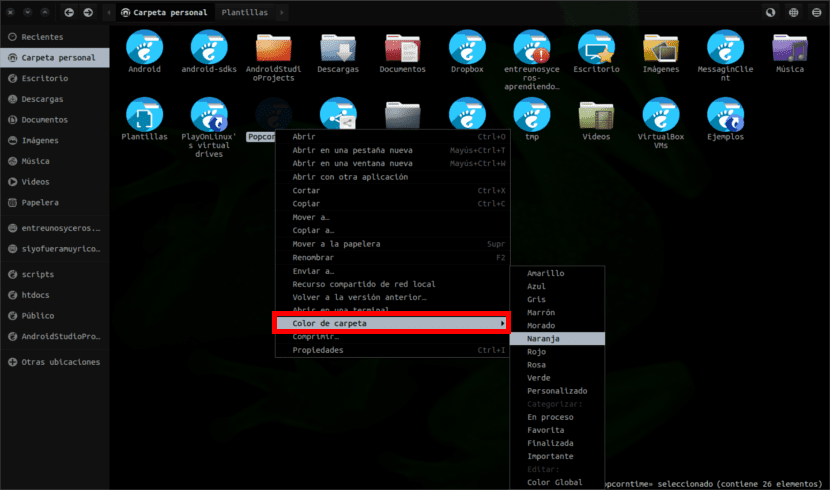830x490 pixels.
Task: Open the MessaginClient folder
Action: (725, 48)
